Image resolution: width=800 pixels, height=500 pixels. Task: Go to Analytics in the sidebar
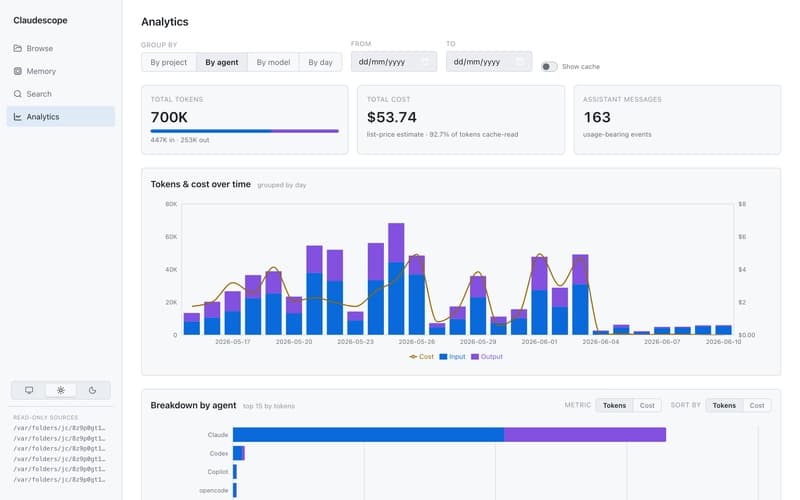[61, 117]
